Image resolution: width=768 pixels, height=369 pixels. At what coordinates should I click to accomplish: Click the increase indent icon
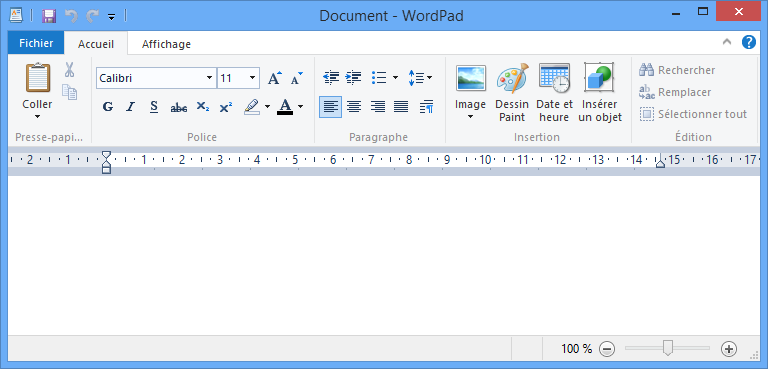(x=353, y=77)
